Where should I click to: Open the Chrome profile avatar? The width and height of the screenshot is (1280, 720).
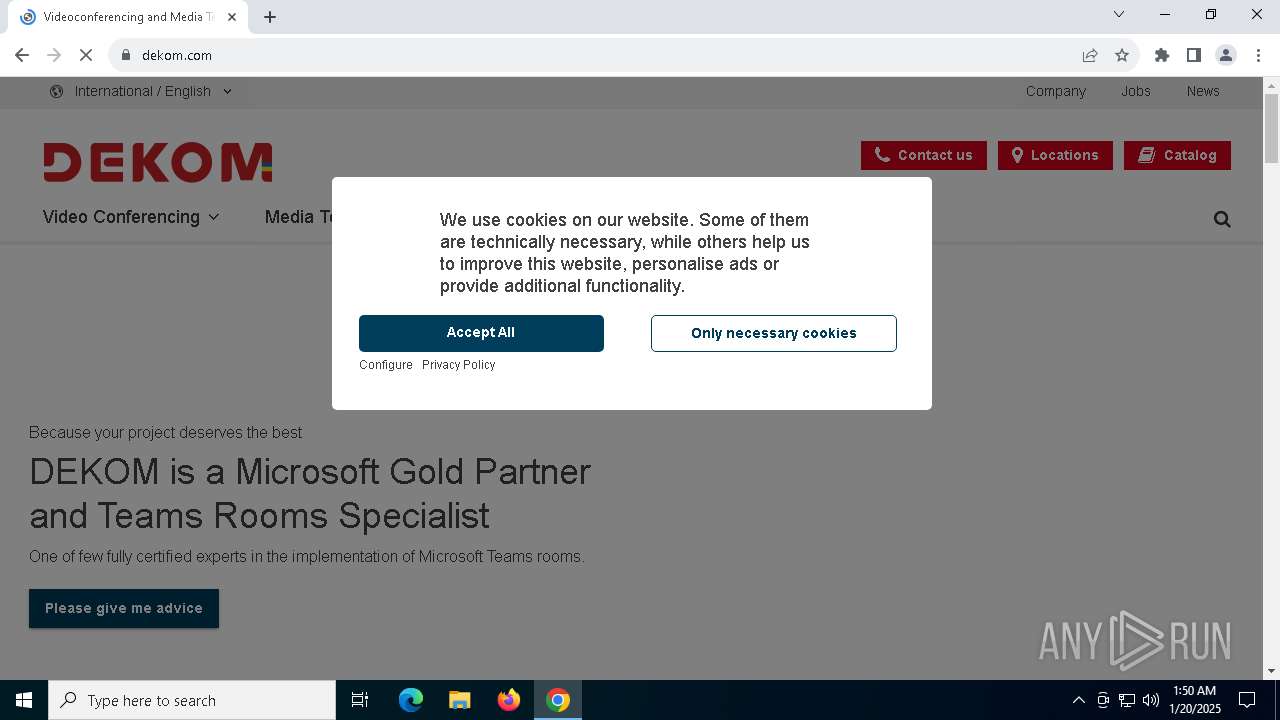(1226, 55)
